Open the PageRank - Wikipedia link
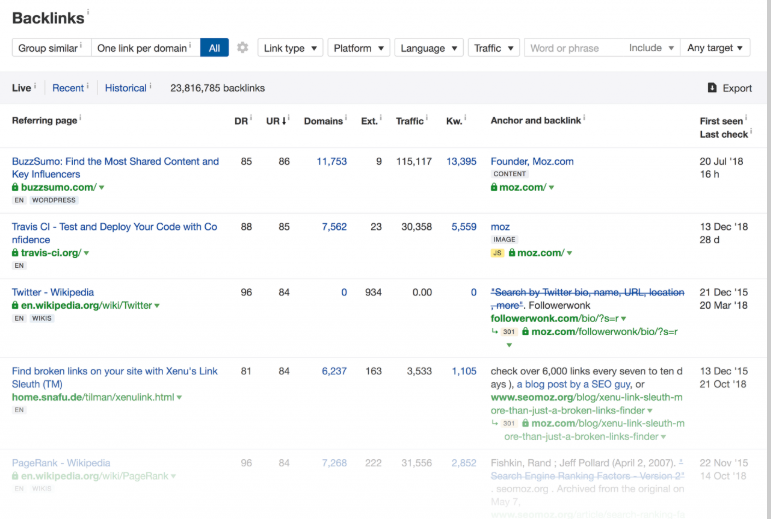 (61, 462)
